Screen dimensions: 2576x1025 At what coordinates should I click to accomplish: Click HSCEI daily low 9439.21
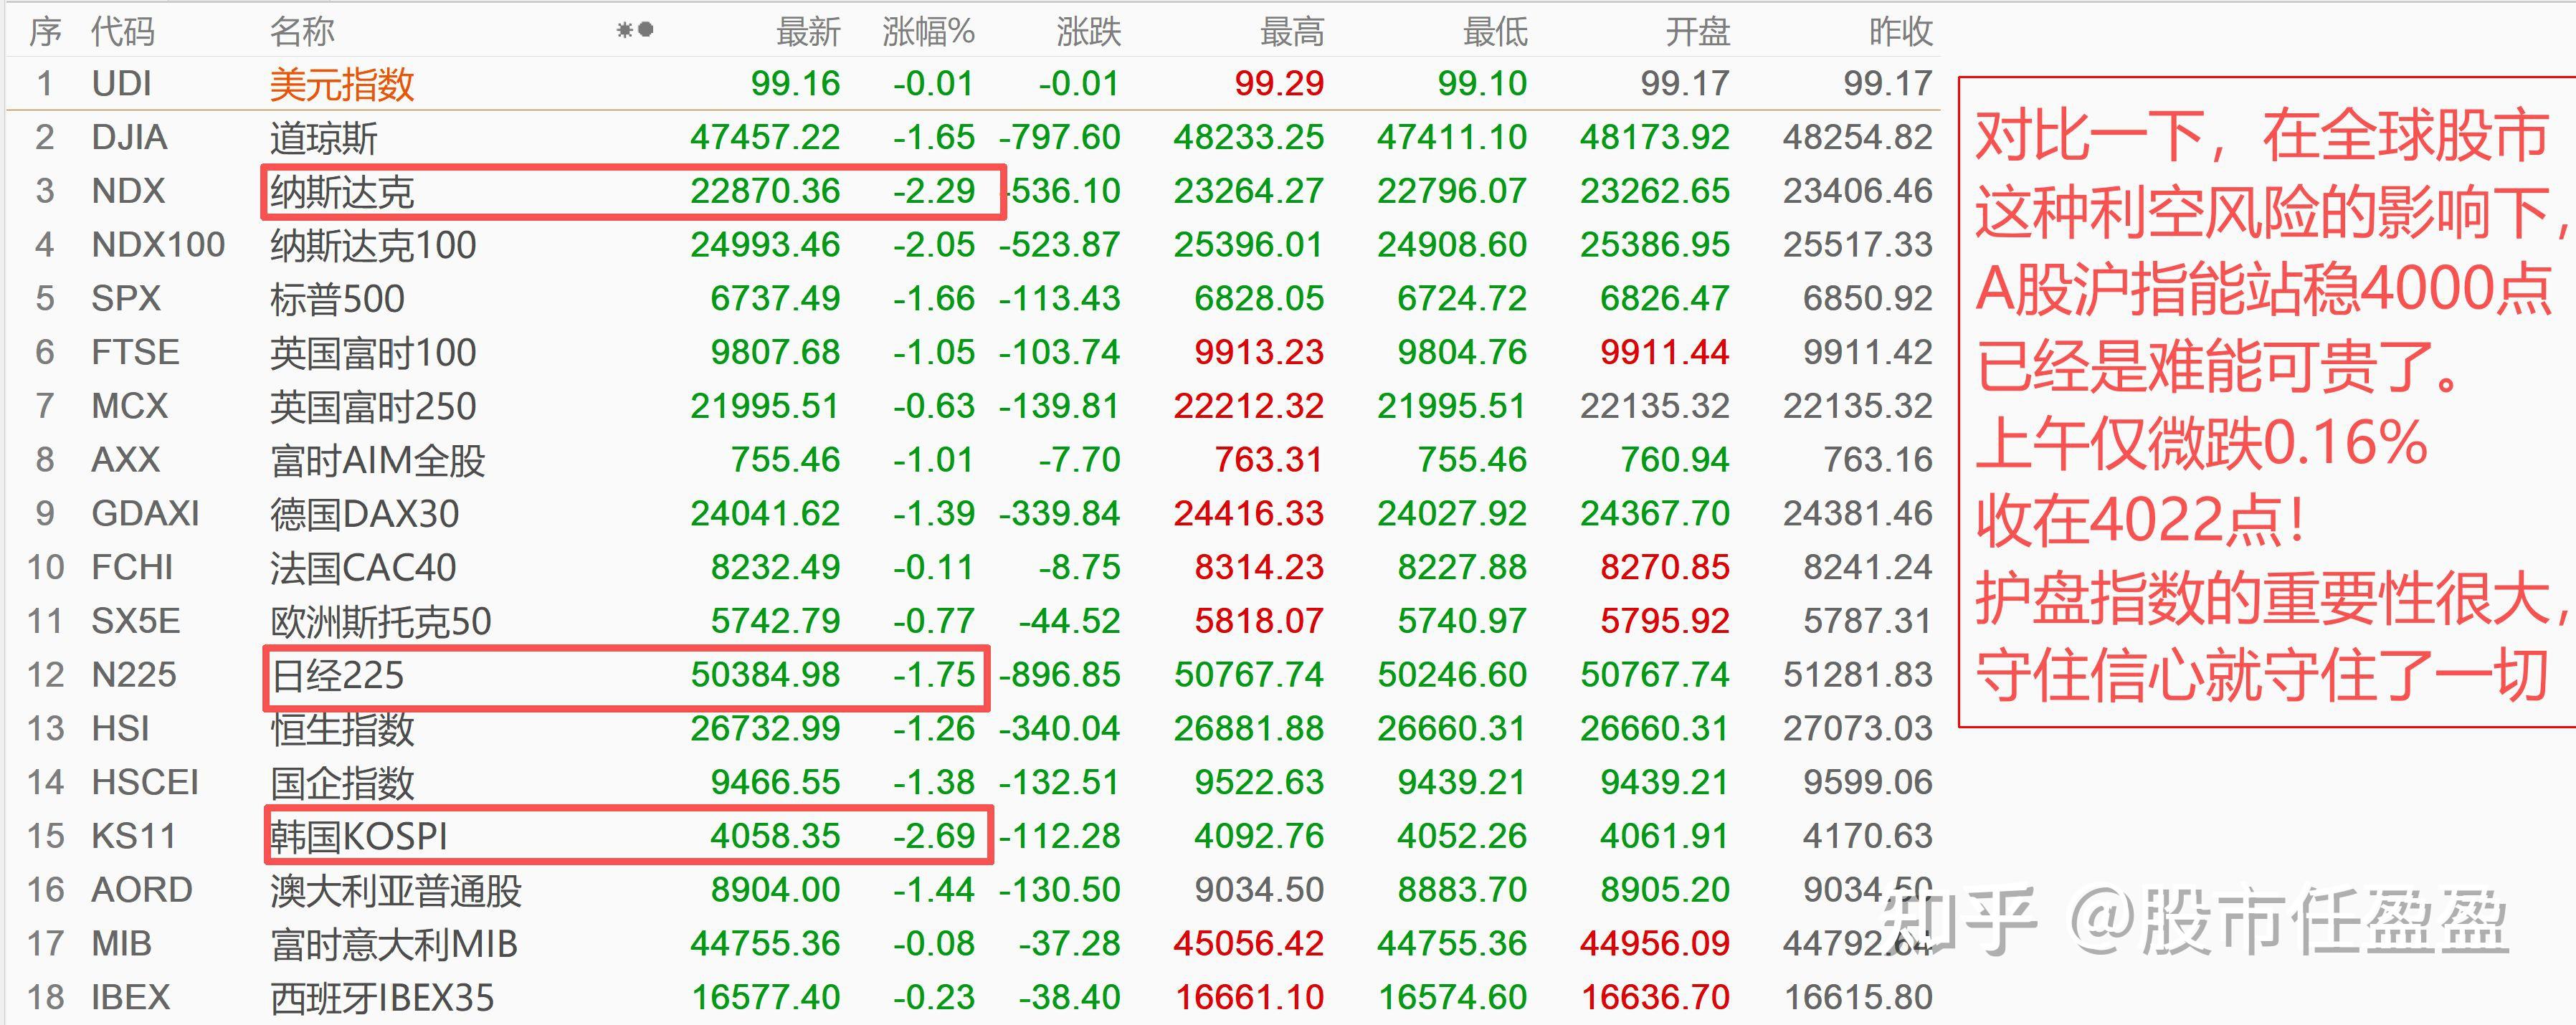[x=1462, y=783]
